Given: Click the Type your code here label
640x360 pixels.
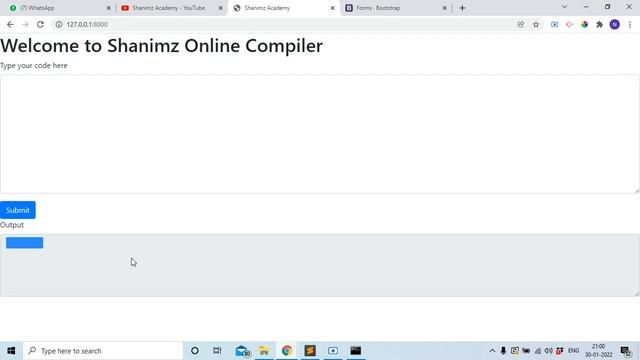Looking at the screenshot, I should pyautogui.click(x=33, y=66).
